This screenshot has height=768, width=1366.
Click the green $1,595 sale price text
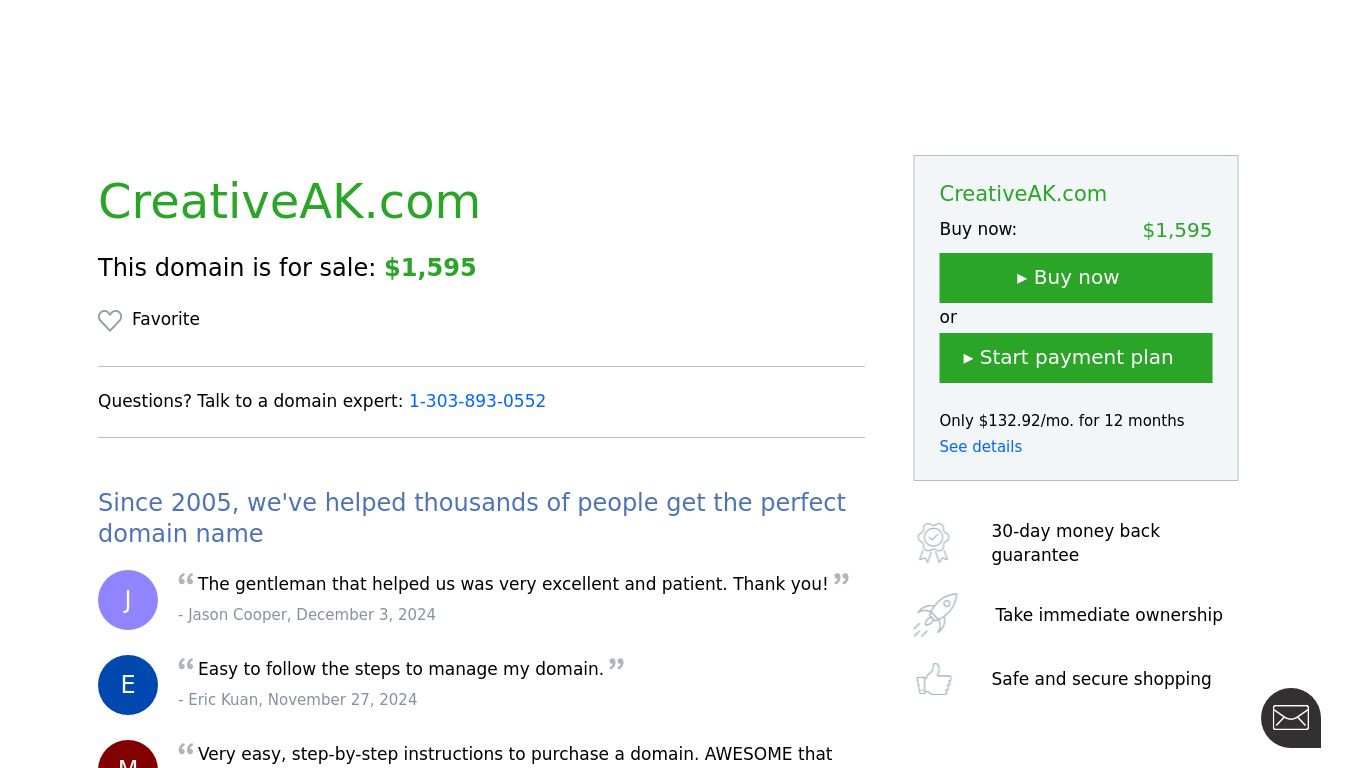pyautogui.click(x=430, y=268)
